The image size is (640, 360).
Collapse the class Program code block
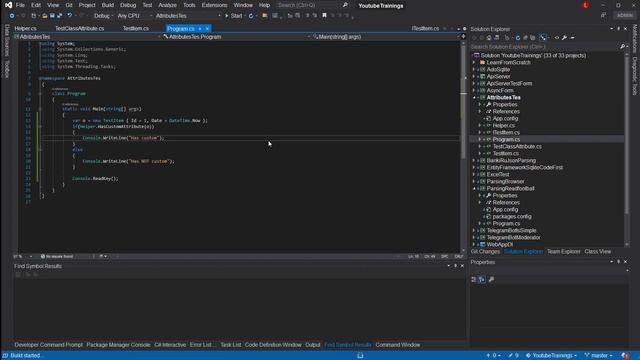[x=40, y=93]
